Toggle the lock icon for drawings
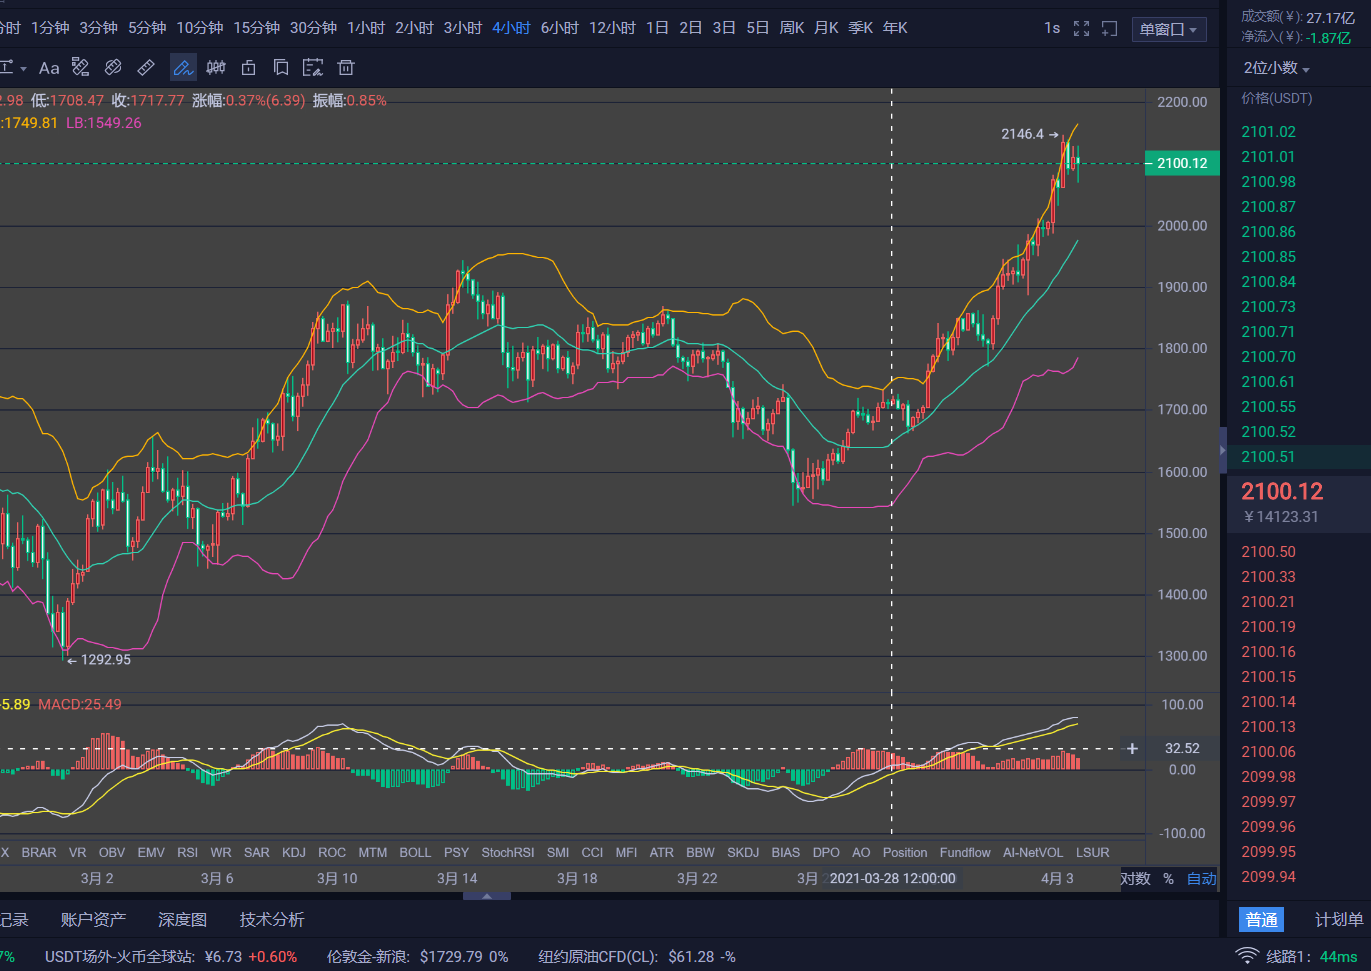This screenshot has width=1371, height=971. (x=248, y=67)
